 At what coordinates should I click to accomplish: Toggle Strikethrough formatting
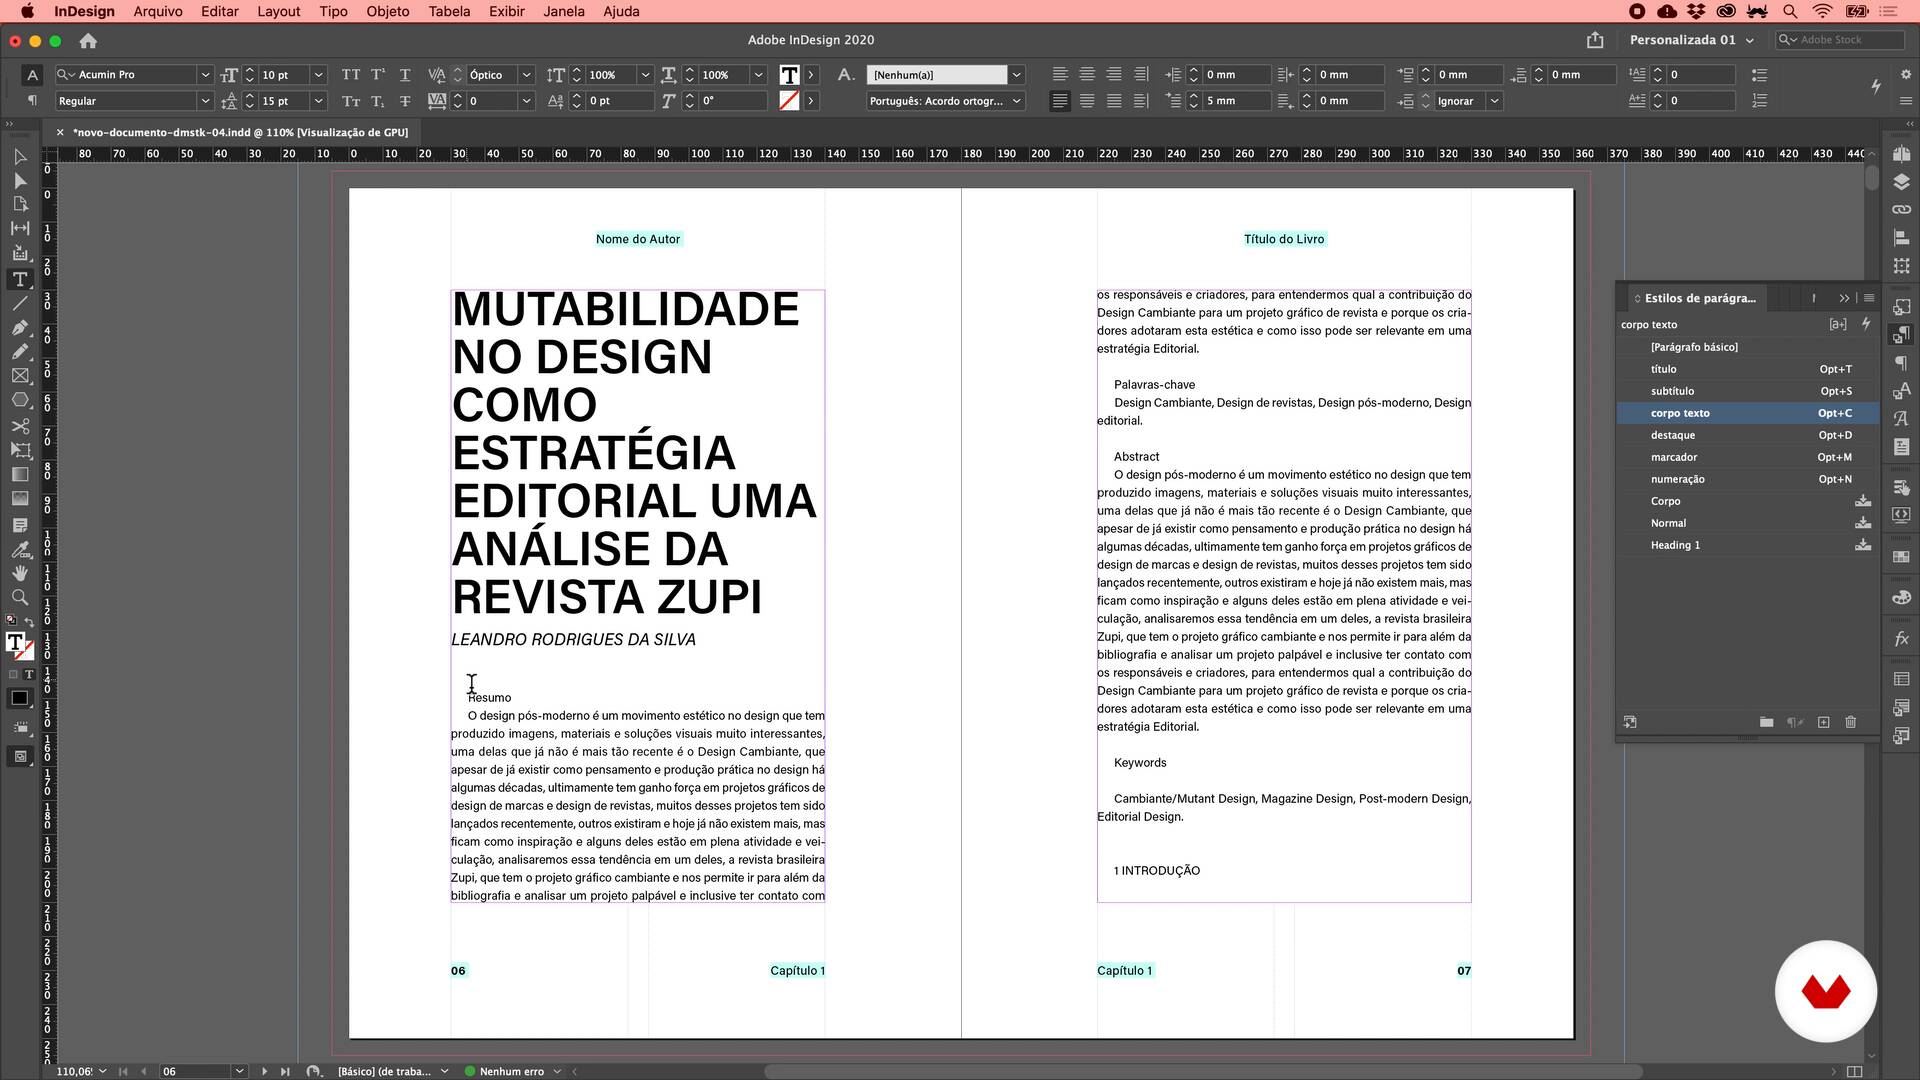[405, 101]
